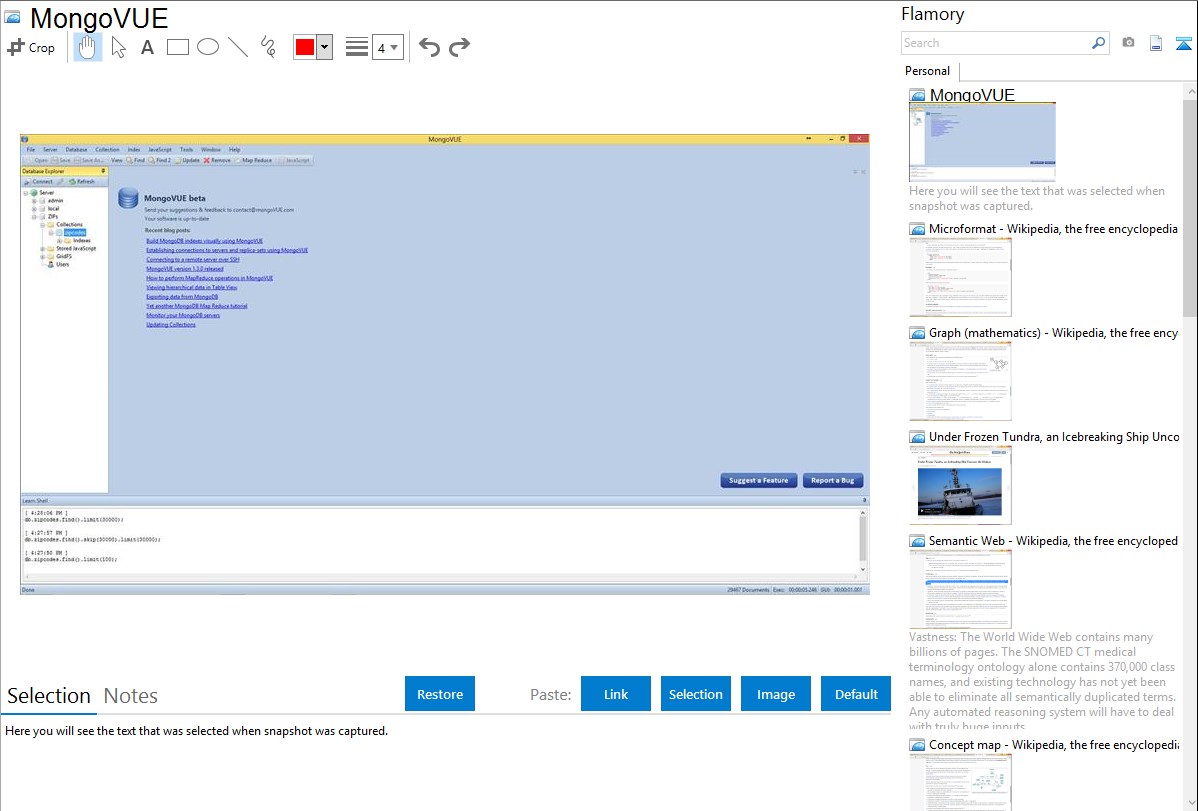Click the Concept map item's snapshot icon

point(917,744)
